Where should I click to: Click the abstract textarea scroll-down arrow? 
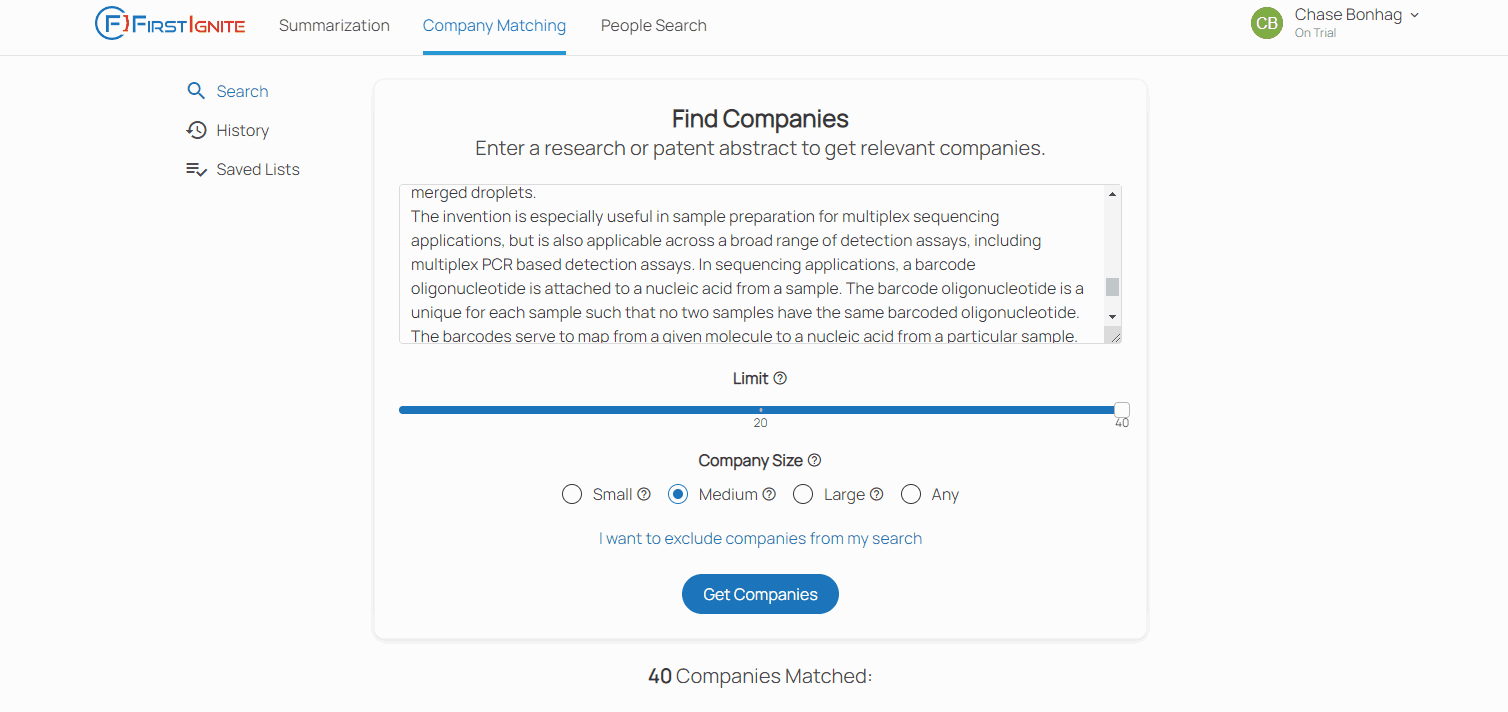pos(1112,317)
